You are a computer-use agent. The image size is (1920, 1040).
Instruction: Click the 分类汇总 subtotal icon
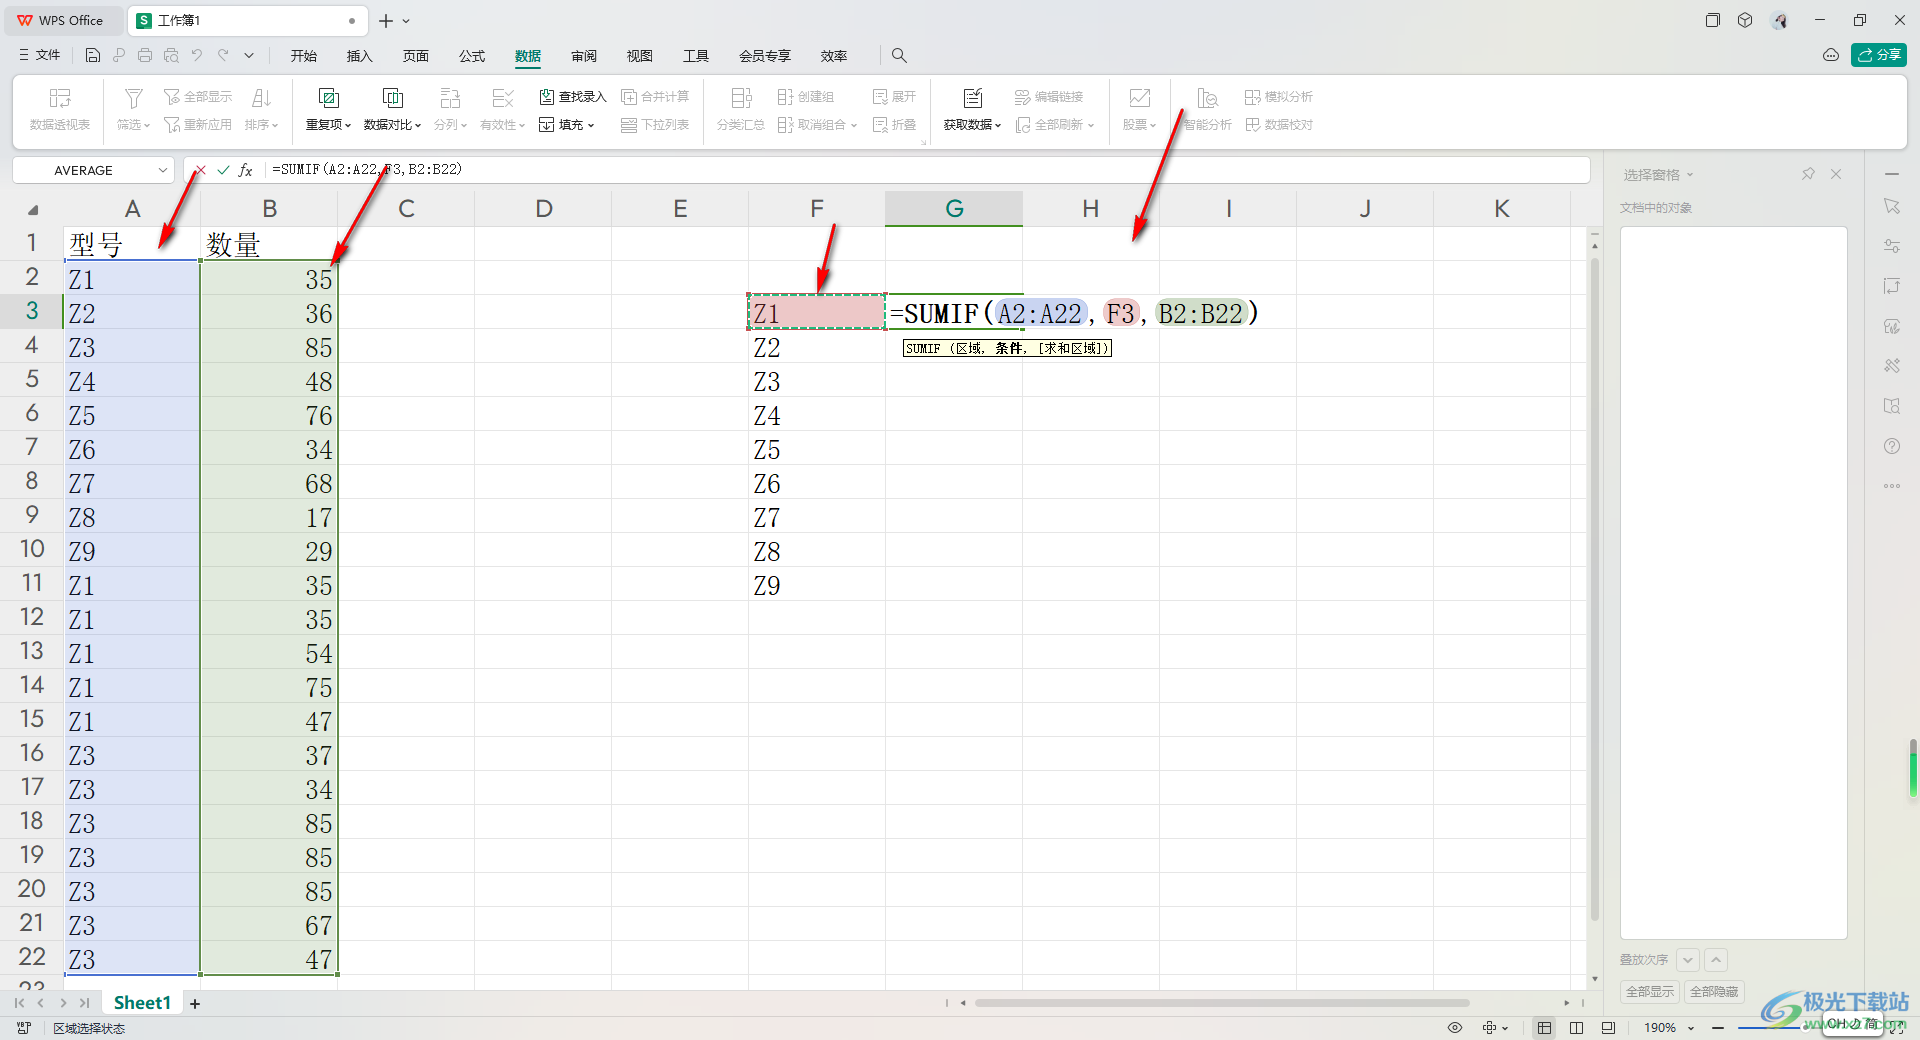[x=741, y=98]
